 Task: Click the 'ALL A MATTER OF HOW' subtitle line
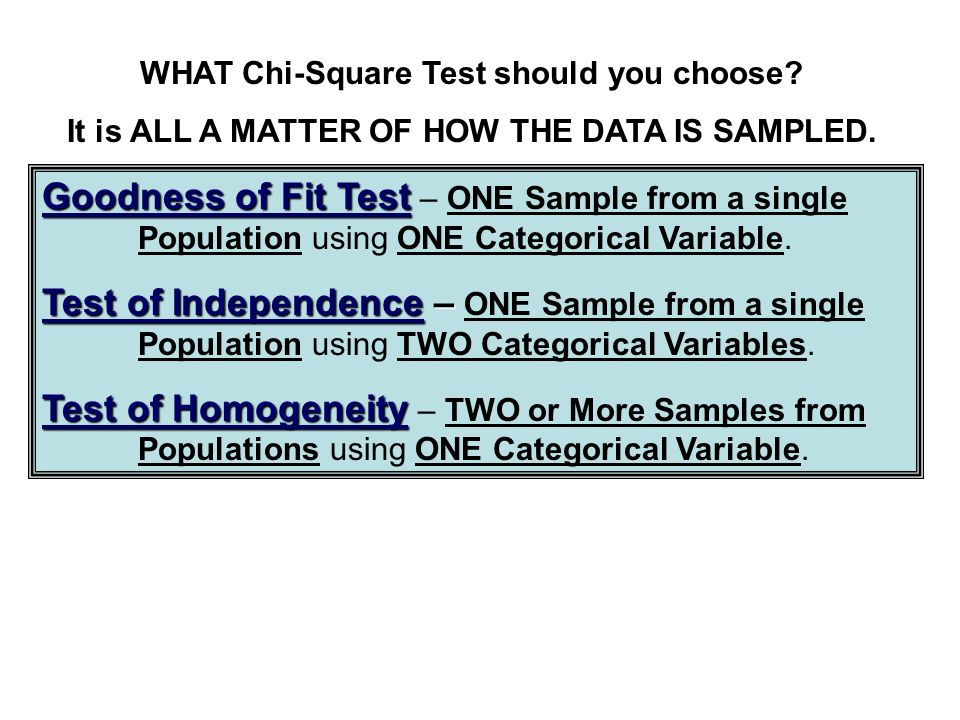click(471, 131)
